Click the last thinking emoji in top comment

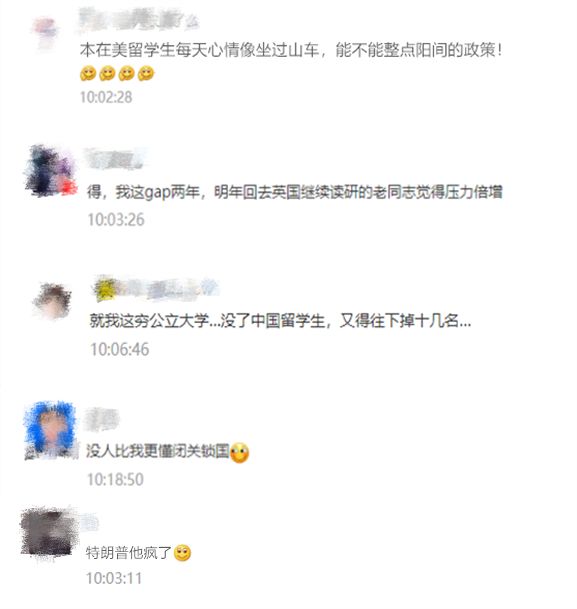146,73
